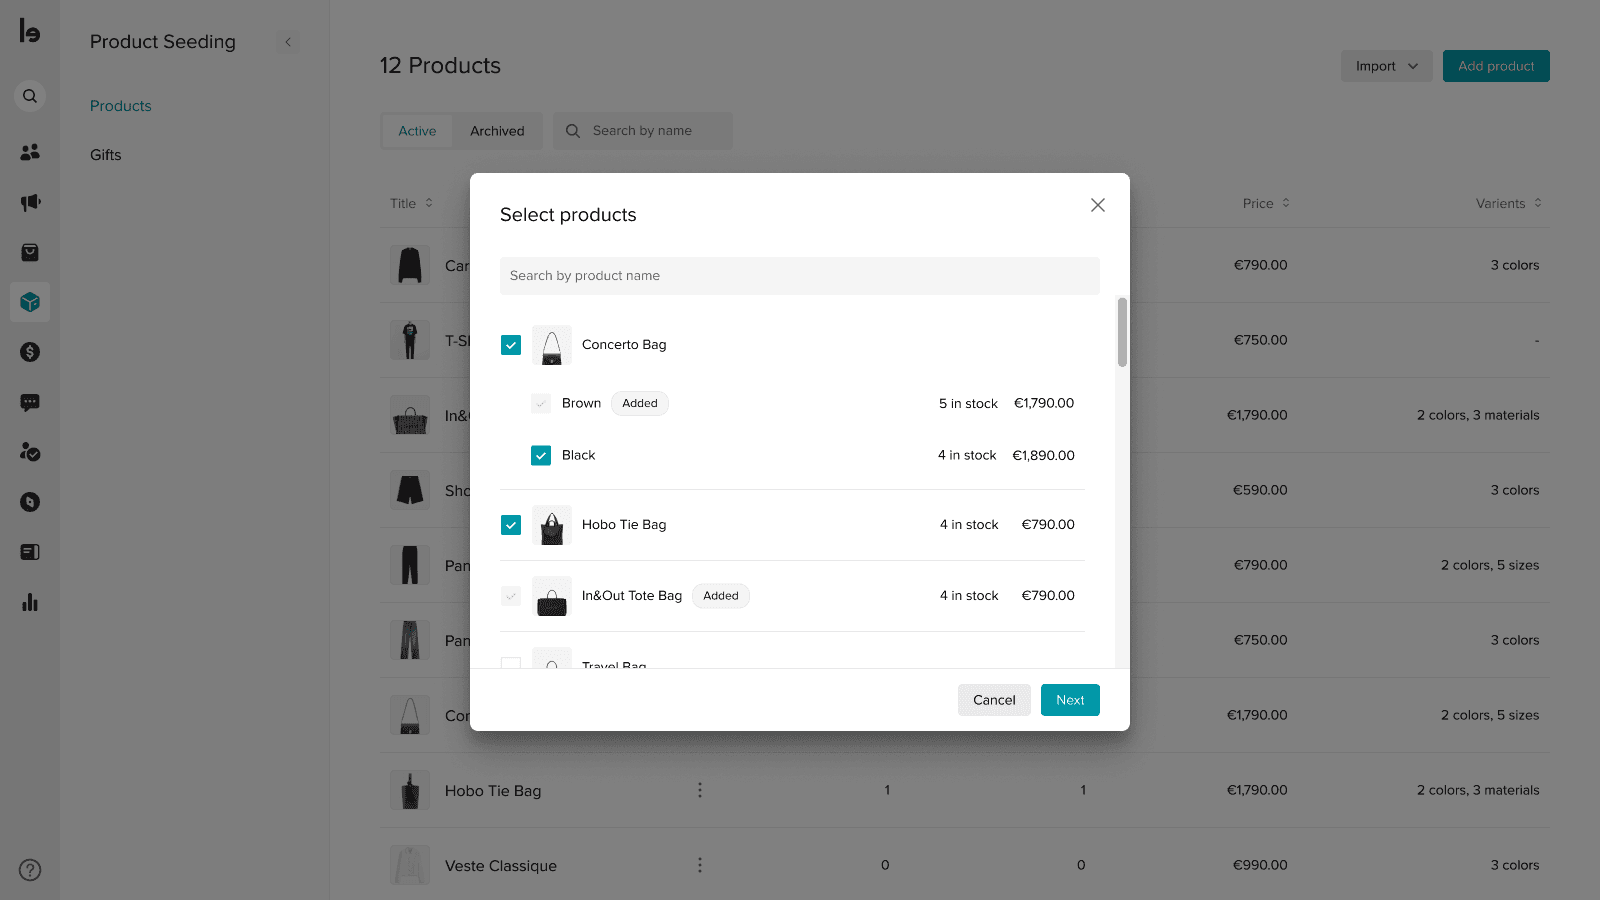The height and width of the screenshot is (900, 1600).
Task: Open the Import dropdown menu
Action: (1386, 65)
